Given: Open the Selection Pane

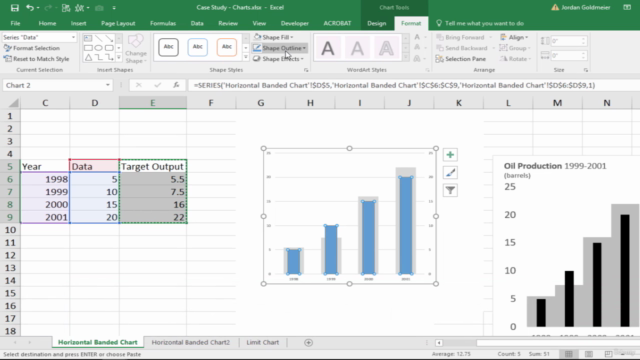Looking at the screenshot, I should coord(461,59).
